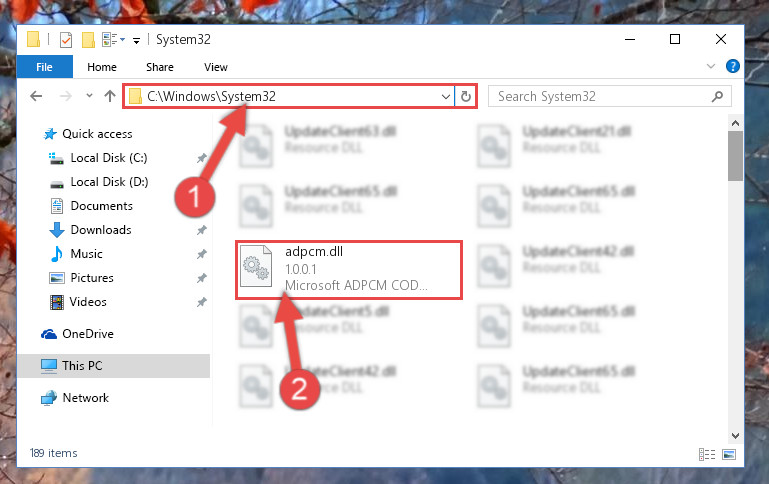Open the File menu tab
This screenshot has height=484, width=769.
tap(44, 67)
